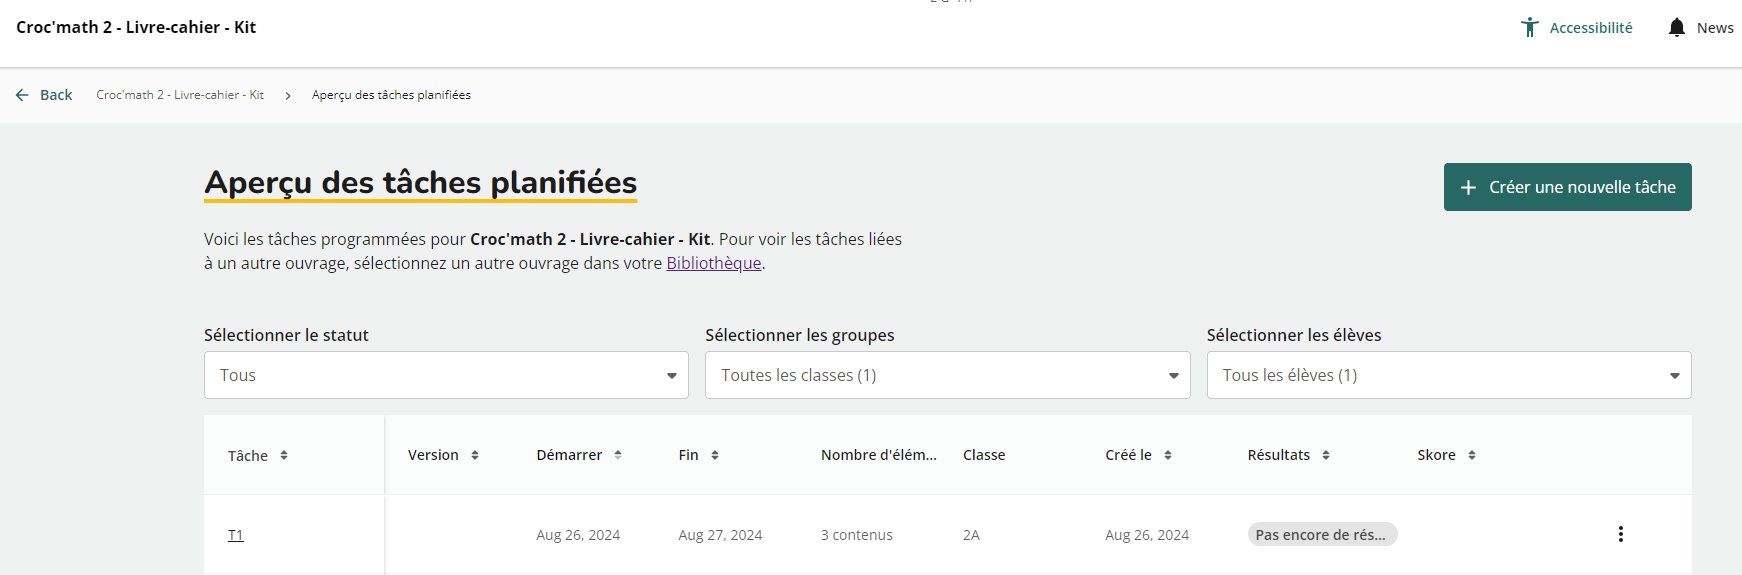
Task: Open the Bibliothèque link
Action: point(714,263)
